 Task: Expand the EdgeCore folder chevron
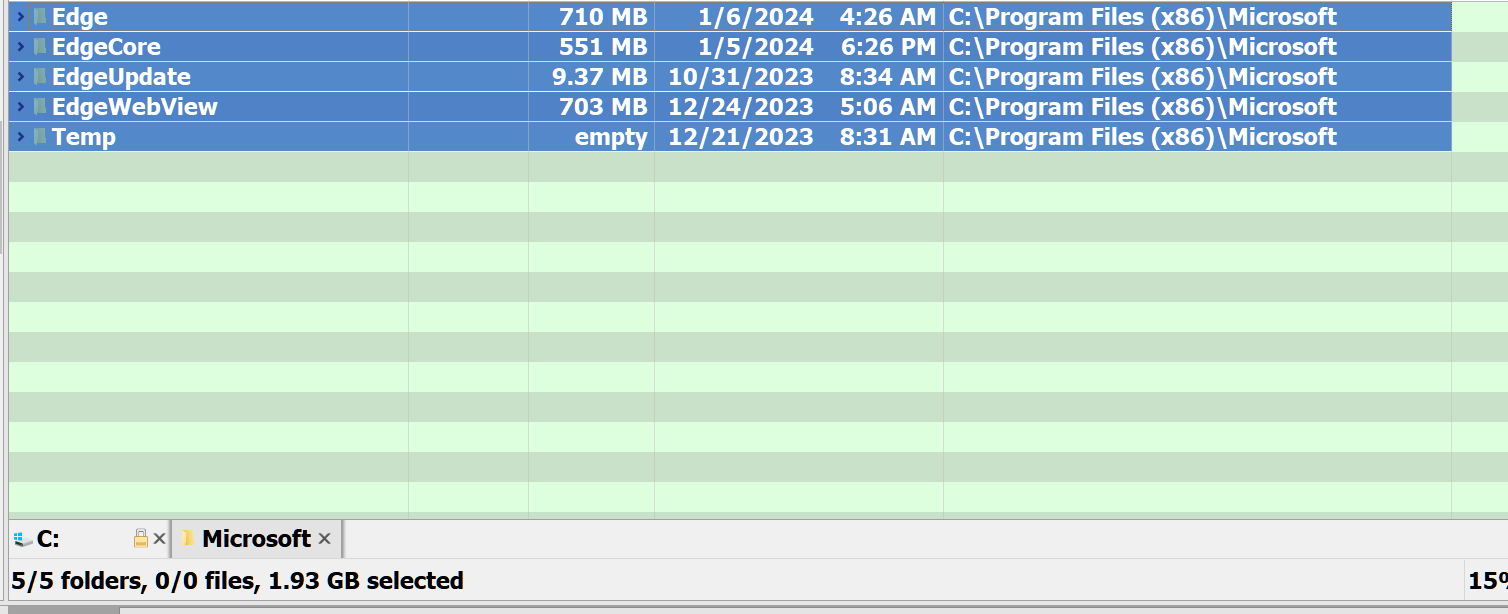click(x=21, y=47)
